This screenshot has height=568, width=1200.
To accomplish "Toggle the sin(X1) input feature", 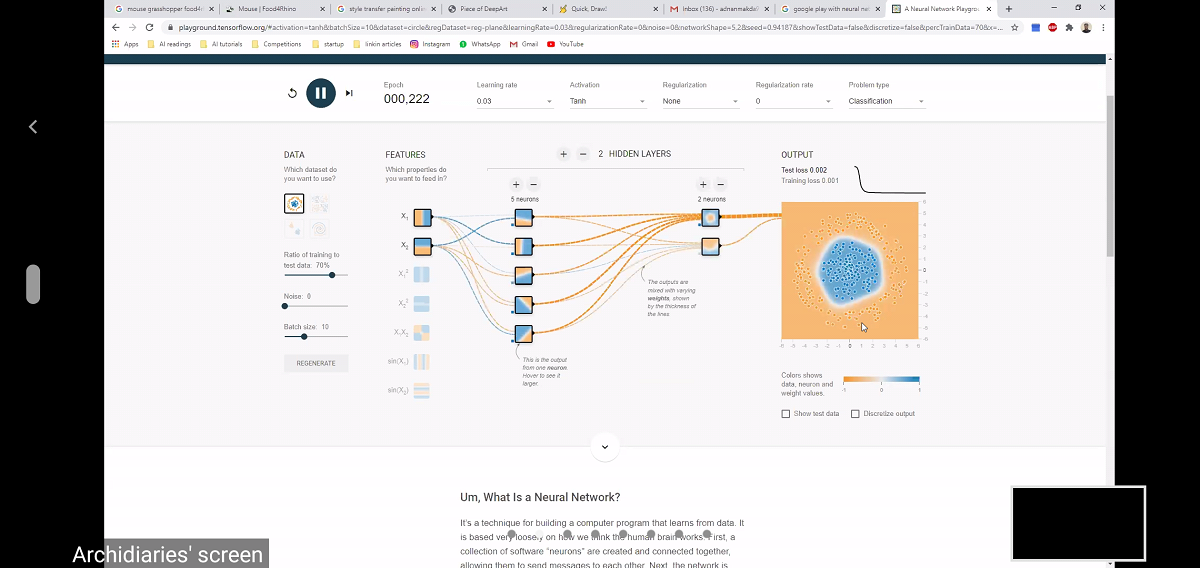I will coord(421,362).
